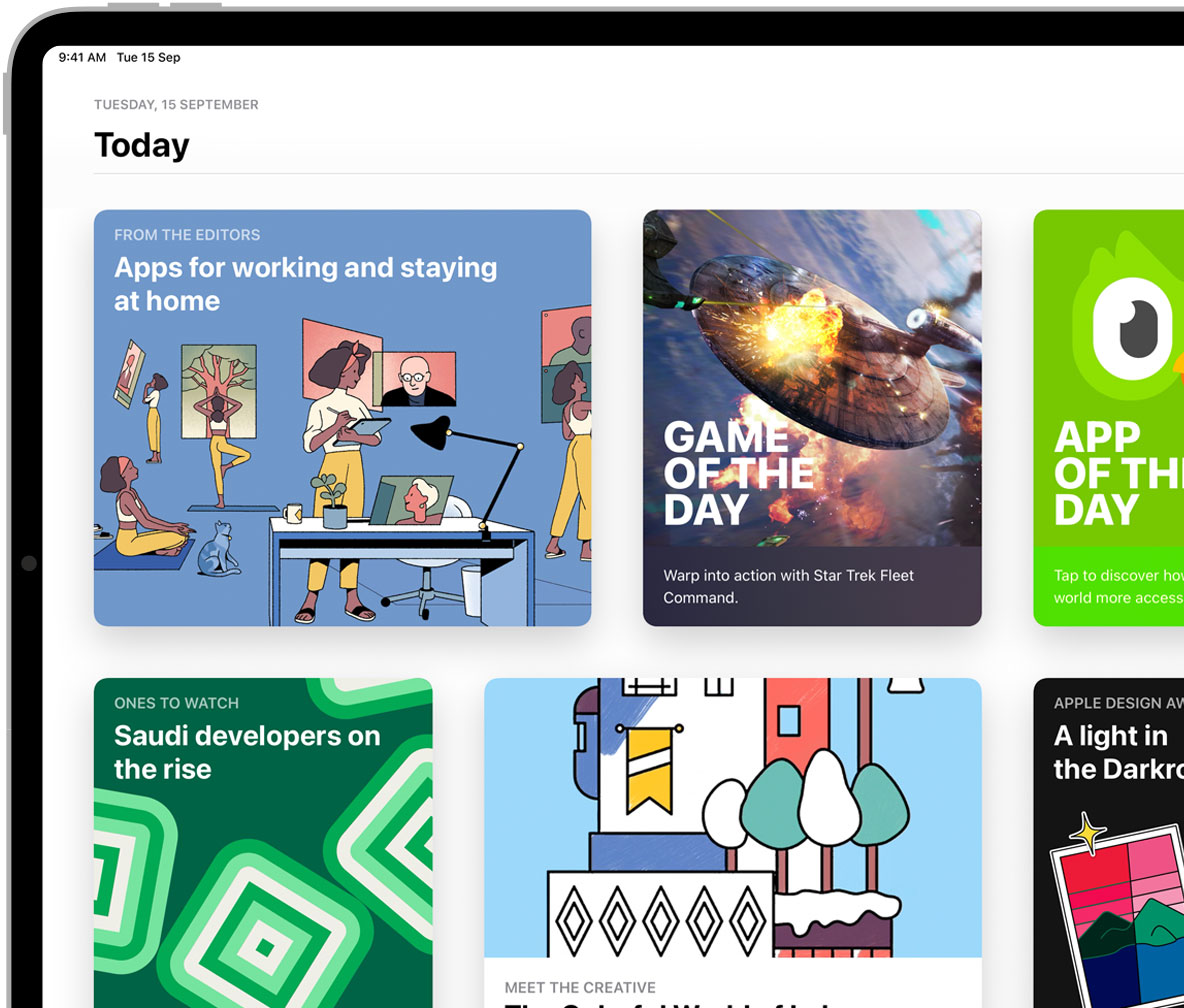Viewport: 1184px width, 1008px height.
Task: Tap the green App of the Day card
Action: (x=1108, y=418)
